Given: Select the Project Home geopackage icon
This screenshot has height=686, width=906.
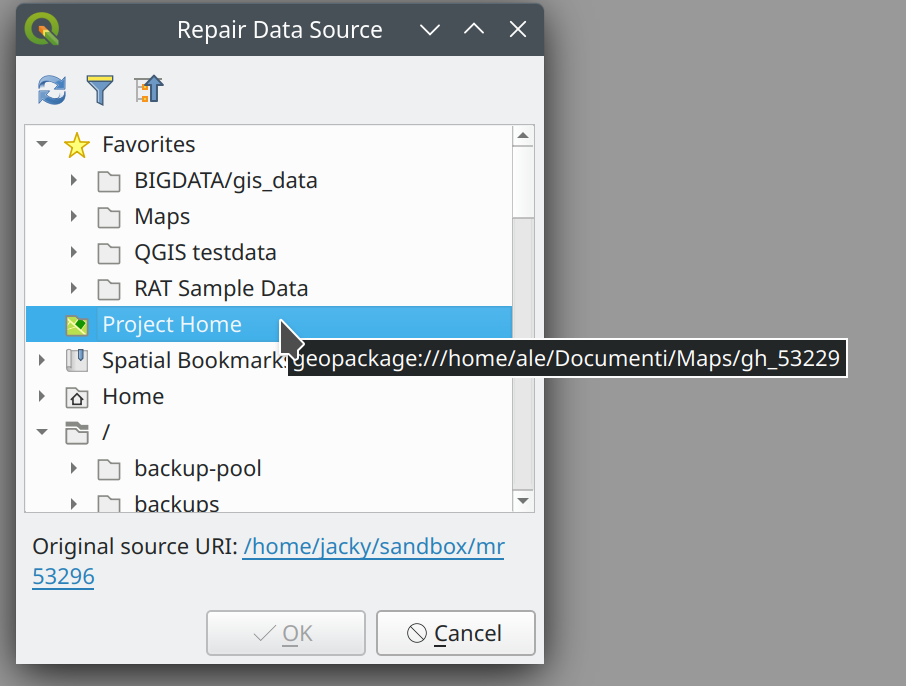Looking at the screenshot, I should (x=76, y=324).
